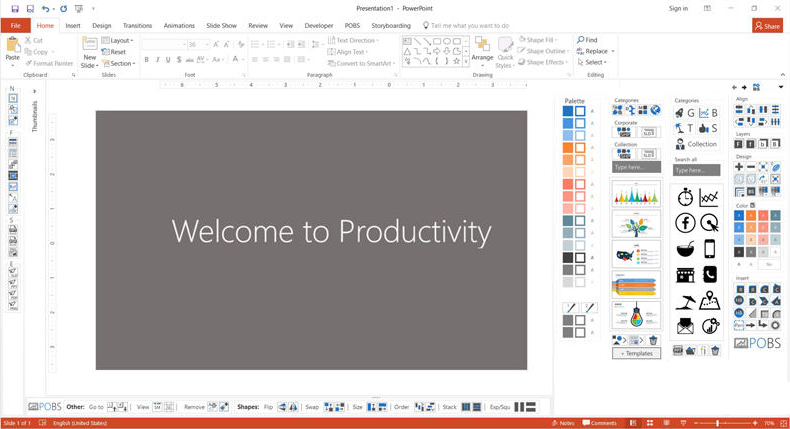Toggle text shadow formatting
Image resolution: width=790 pixels, height=429 pixels.
[x=179, y=59]
